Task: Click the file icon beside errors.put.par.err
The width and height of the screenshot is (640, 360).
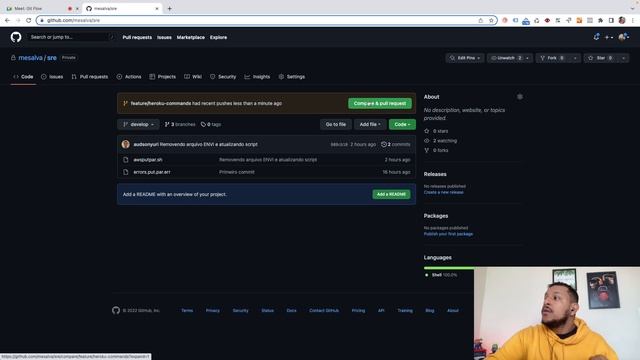Action: [126, 172]
